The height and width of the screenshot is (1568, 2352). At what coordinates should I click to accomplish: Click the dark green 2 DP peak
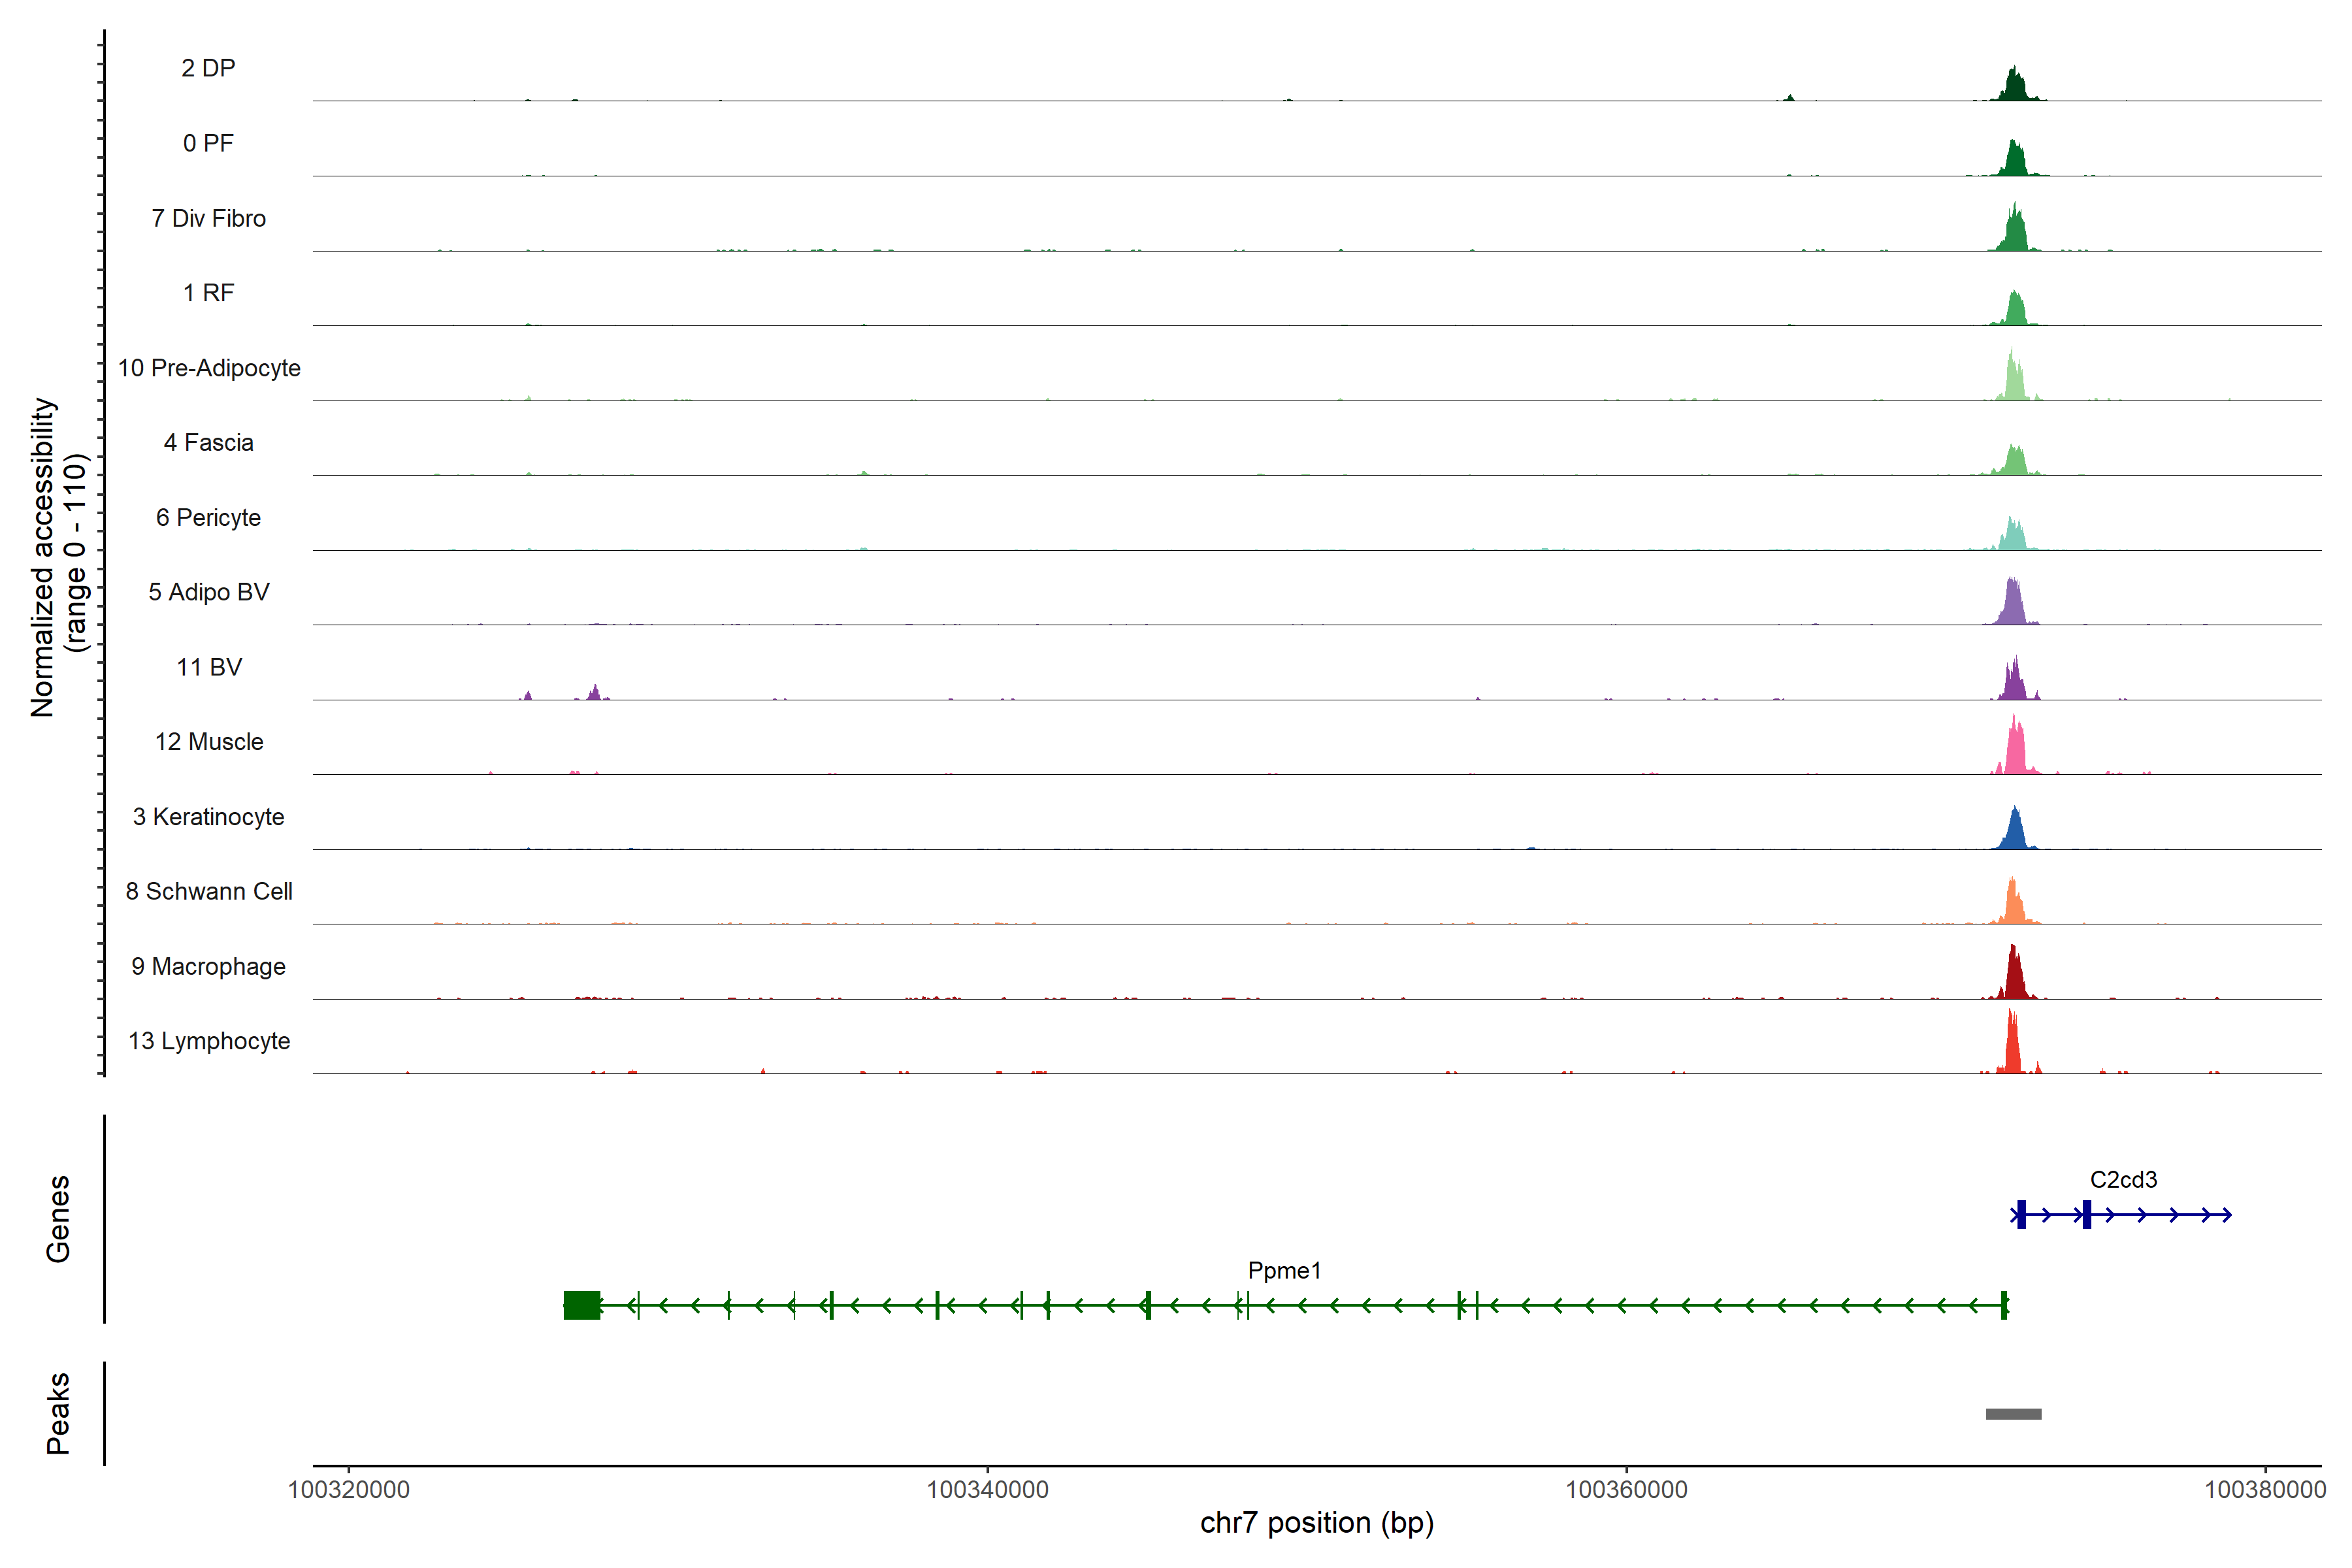click(2014, 86)
